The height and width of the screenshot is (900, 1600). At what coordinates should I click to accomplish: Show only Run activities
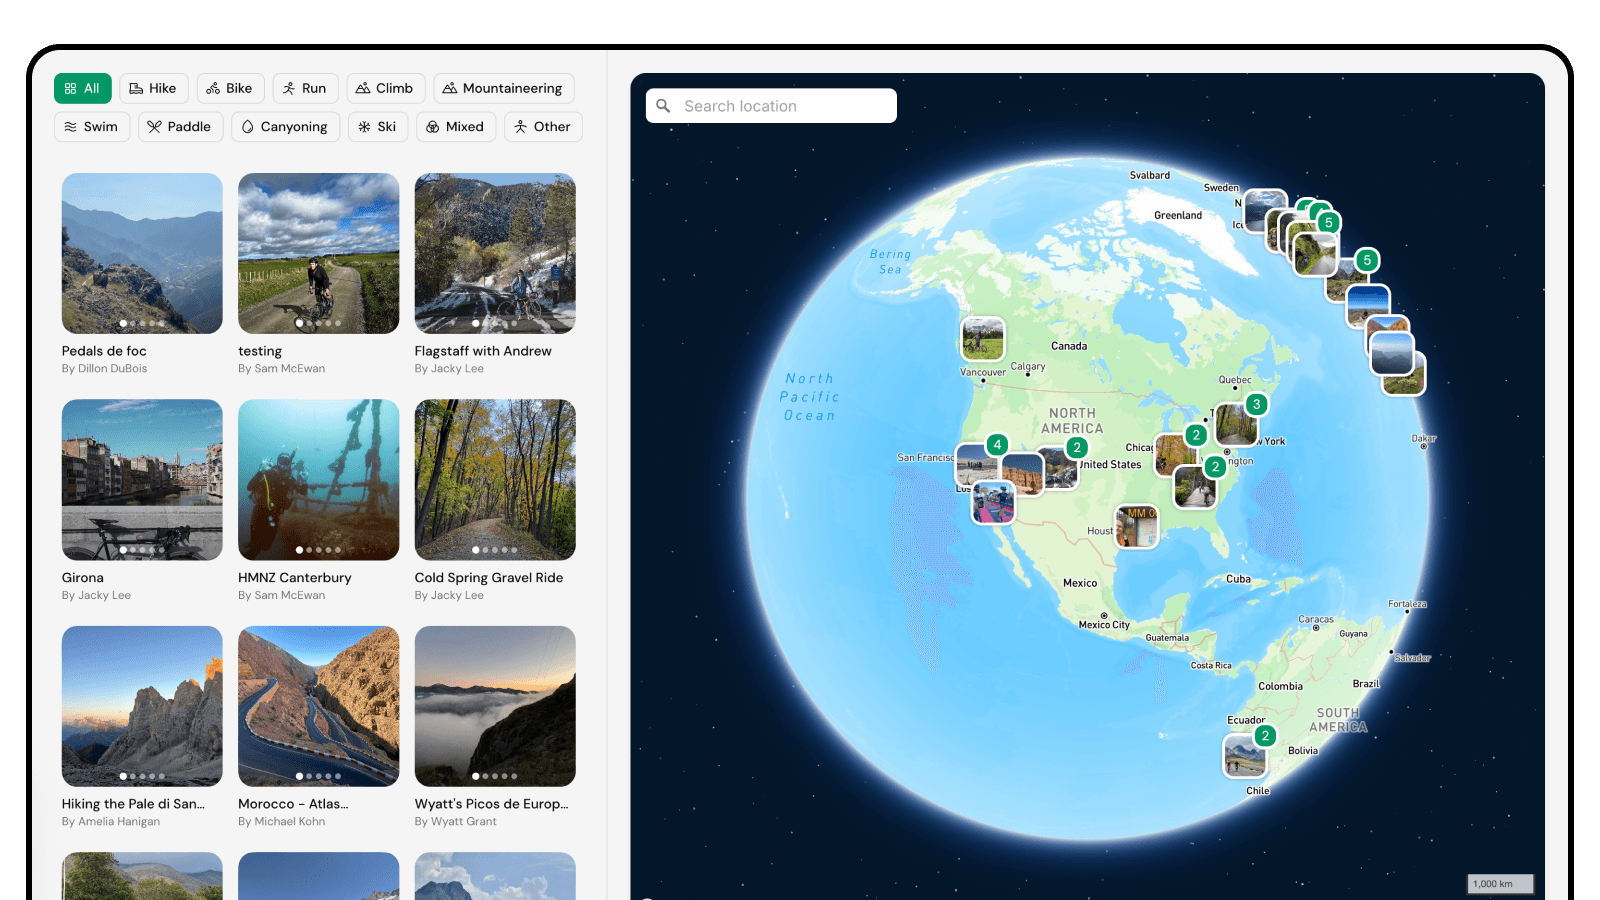click(305, 88)
